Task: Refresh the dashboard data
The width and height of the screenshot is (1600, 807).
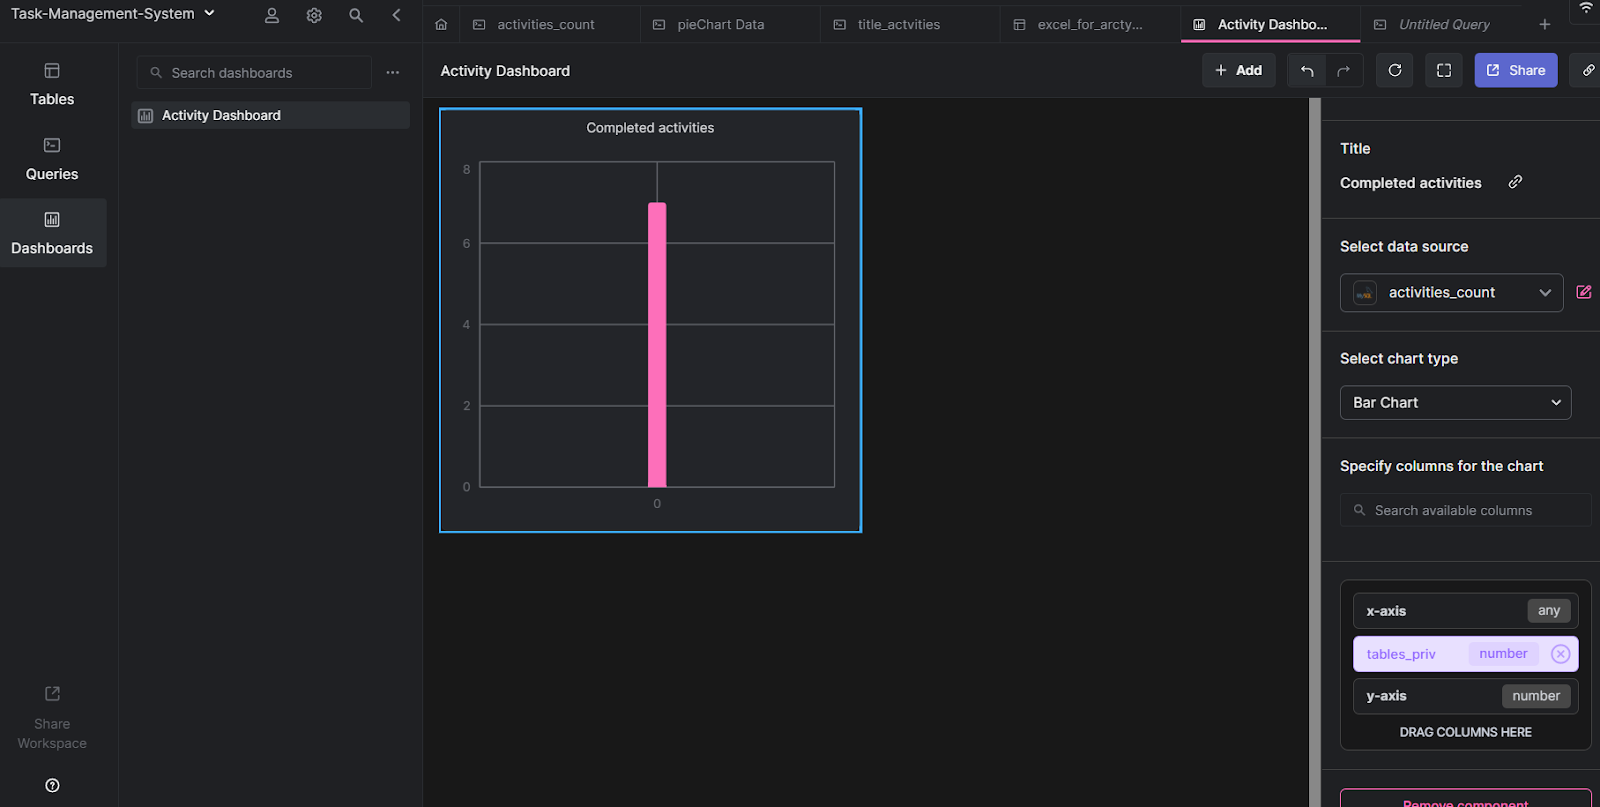Action: [x=1395, y=70]
